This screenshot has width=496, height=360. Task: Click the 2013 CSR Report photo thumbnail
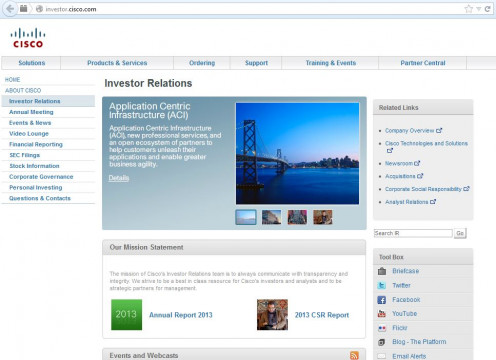pos(272,315)
